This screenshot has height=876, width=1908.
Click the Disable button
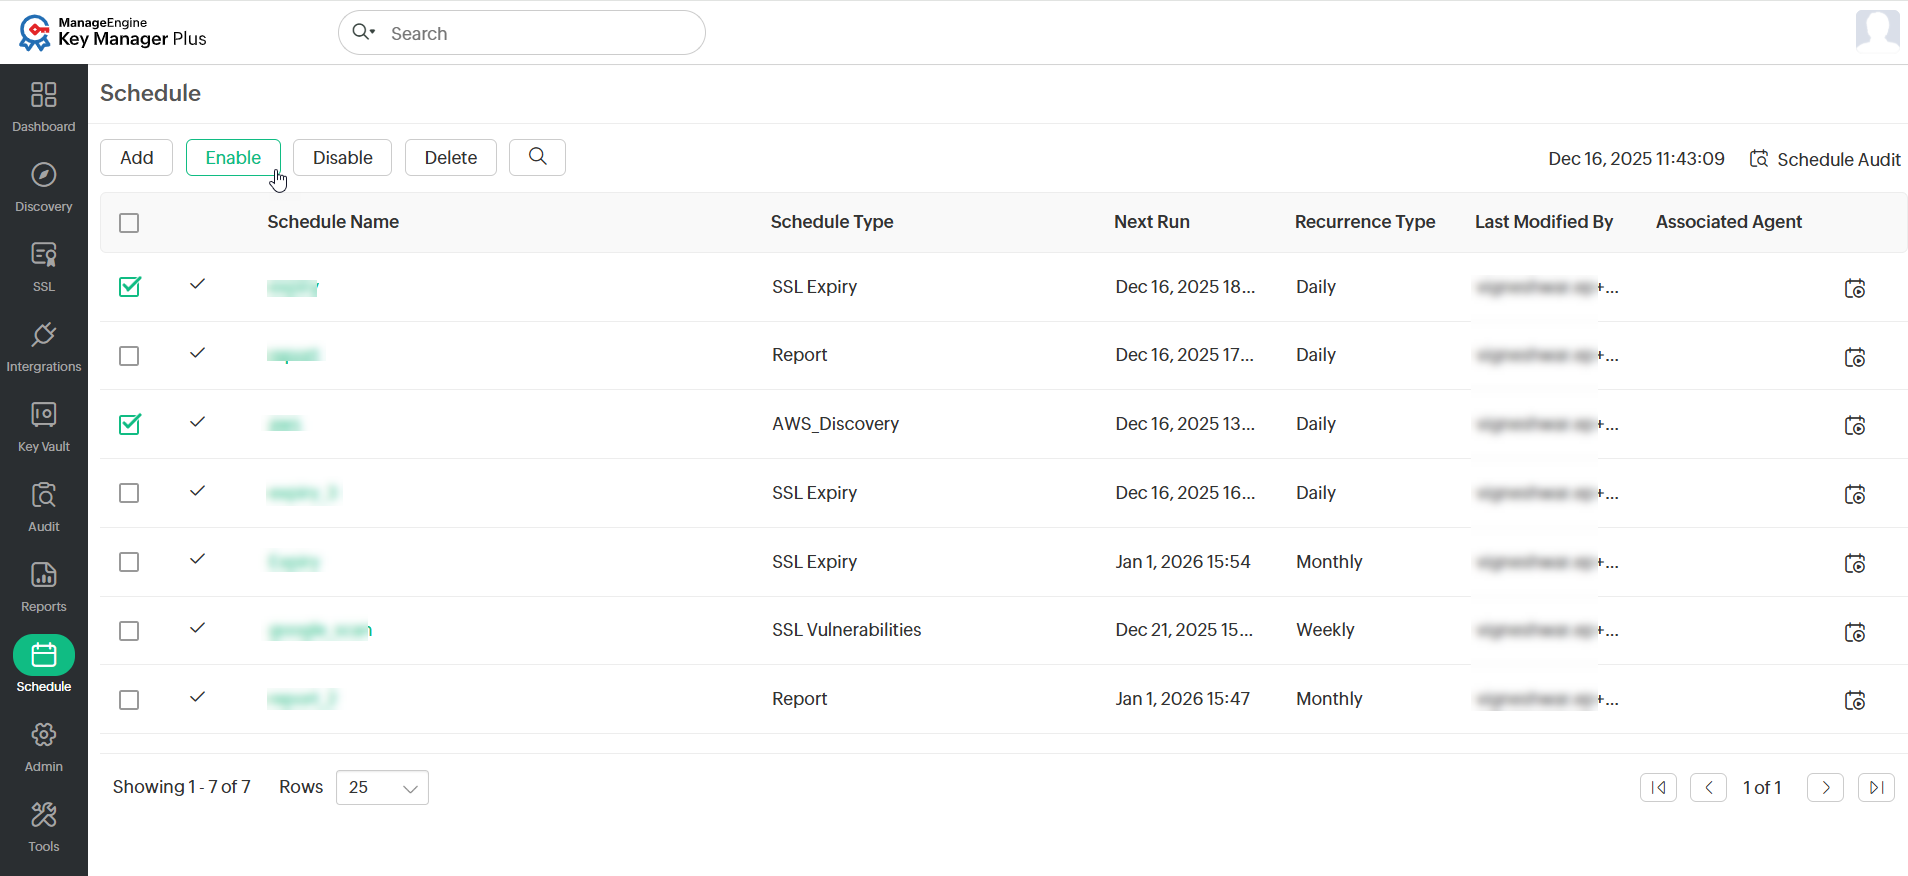(342, 157)
